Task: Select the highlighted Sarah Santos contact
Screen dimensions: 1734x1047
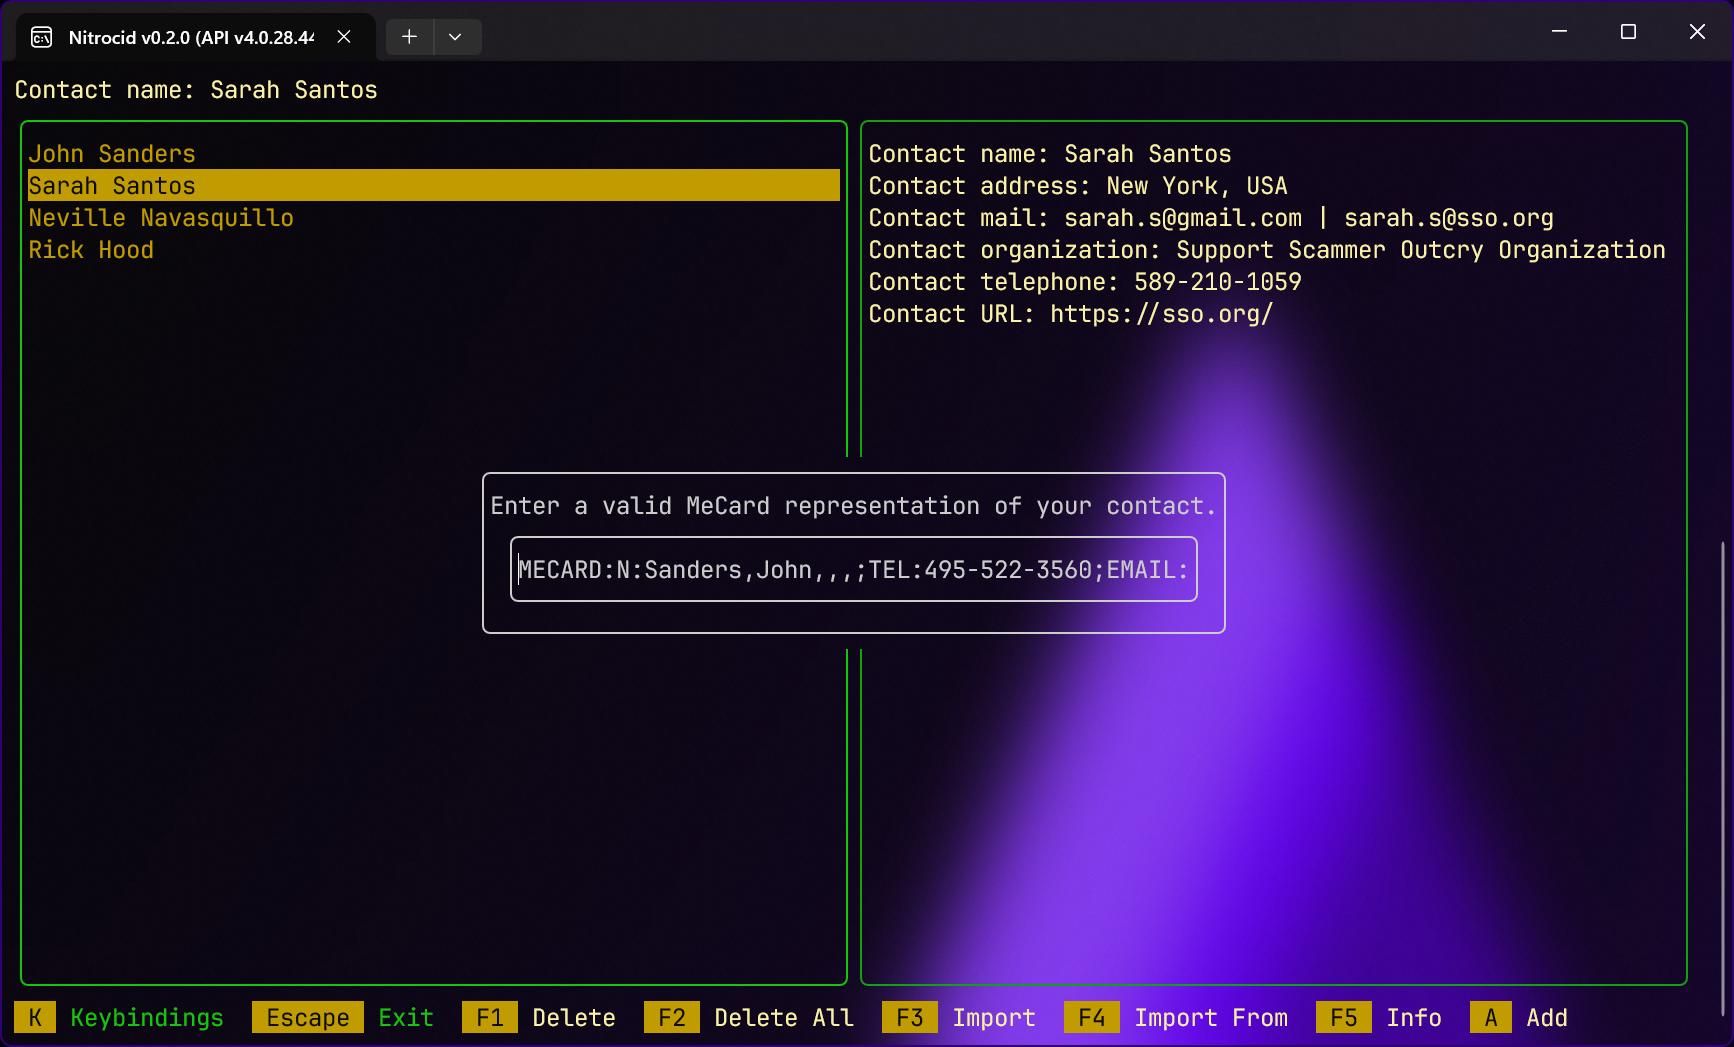Action: (112, 186)
